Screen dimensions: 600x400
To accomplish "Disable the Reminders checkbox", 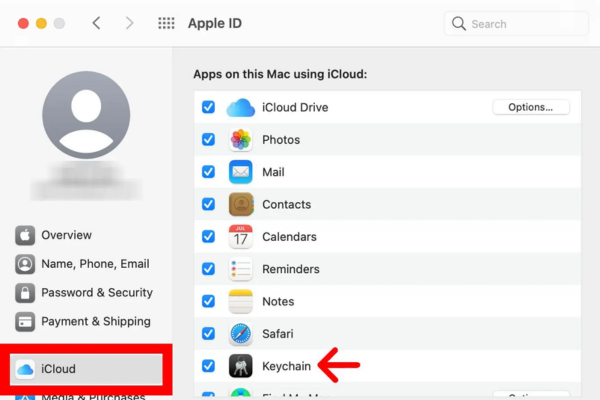I will pyautogui.click(x=208, y=269).
